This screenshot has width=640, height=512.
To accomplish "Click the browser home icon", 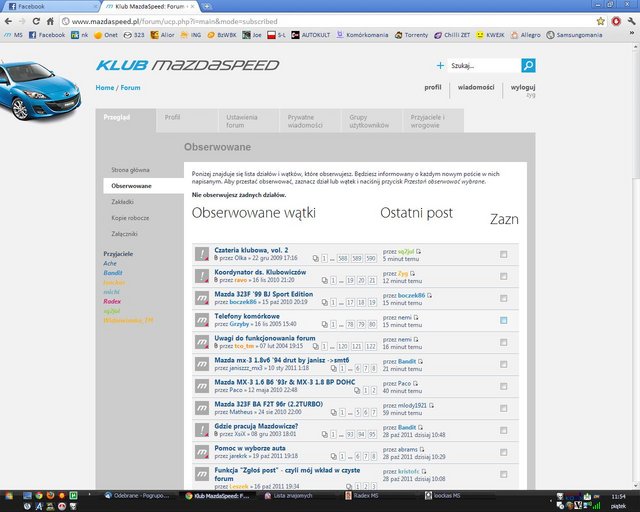I will (x=50, y=21).
